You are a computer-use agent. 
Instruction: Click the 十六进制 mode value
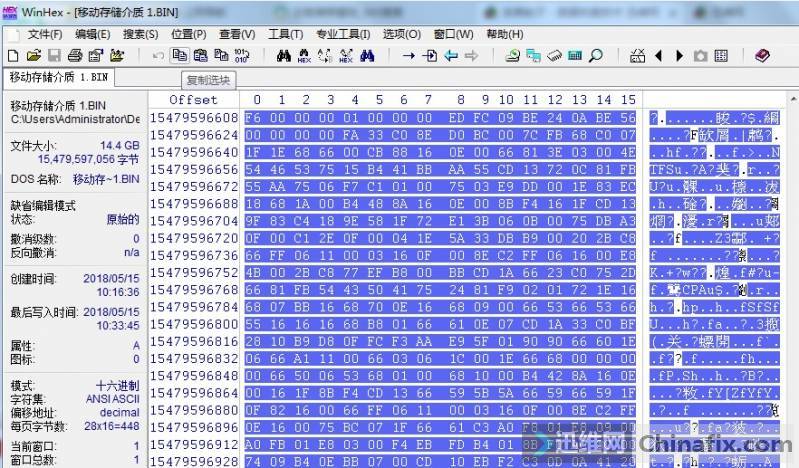click(118, 385)
